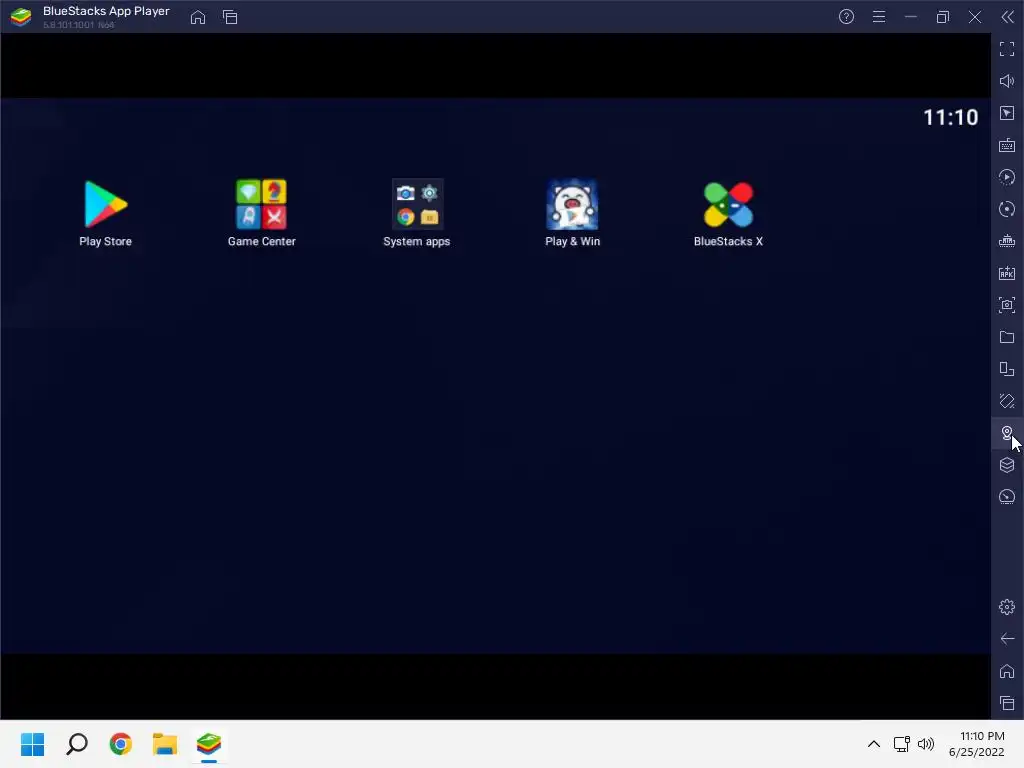Open BlueStacks help
This screenshot has height=768, width=1024.
[x=846, y=17]
